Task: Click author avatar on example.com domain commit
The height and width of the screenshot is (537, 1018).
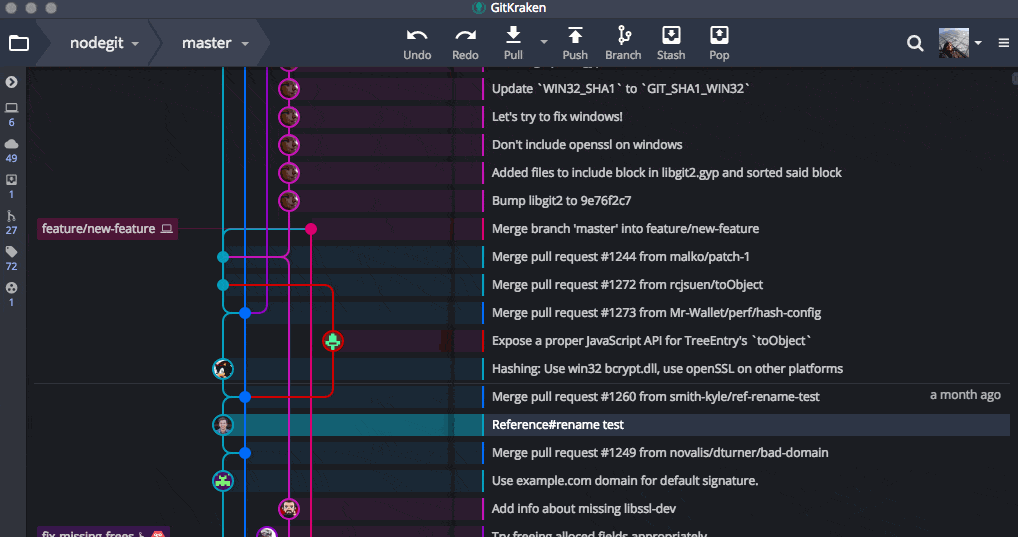Action: 223,481
